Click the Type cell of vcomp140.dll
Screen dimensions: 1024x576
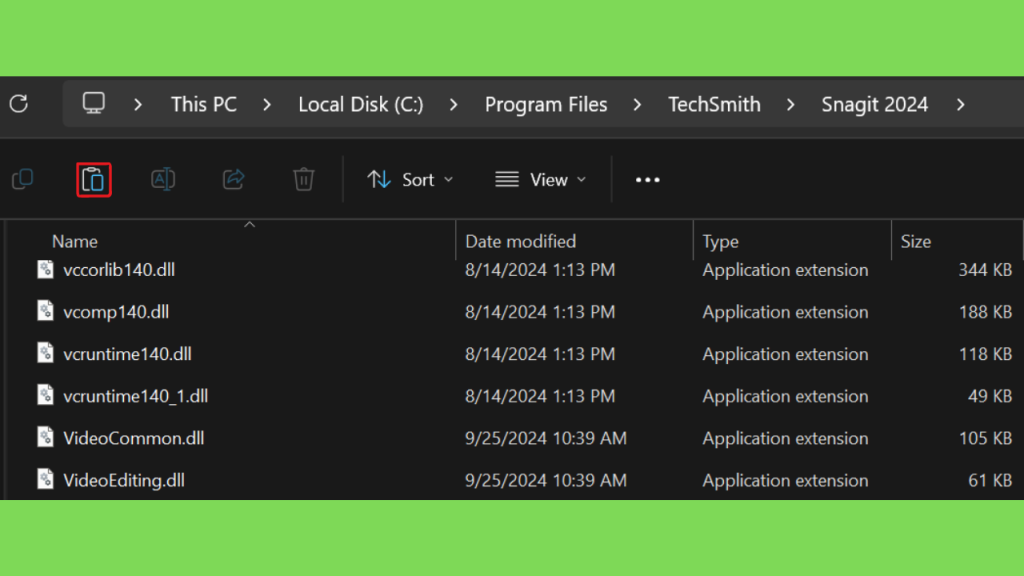785,312
